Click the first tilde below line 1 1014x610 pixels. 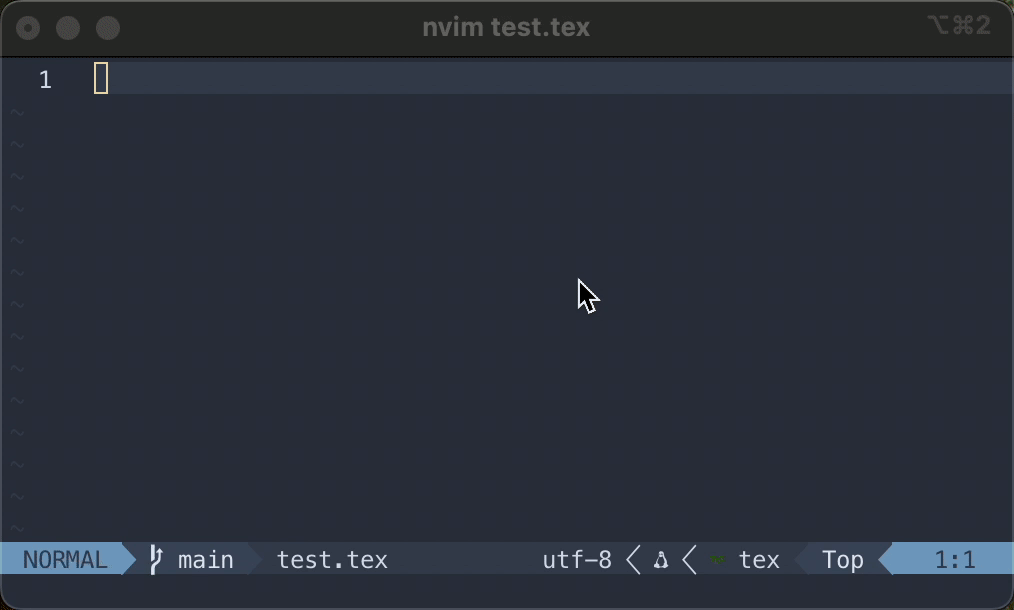click(17, 113)
